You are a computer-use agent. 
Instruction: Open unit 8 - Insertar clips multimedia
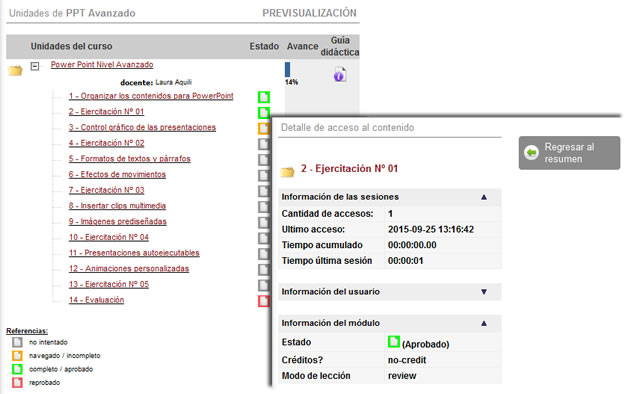click(117, 206)
